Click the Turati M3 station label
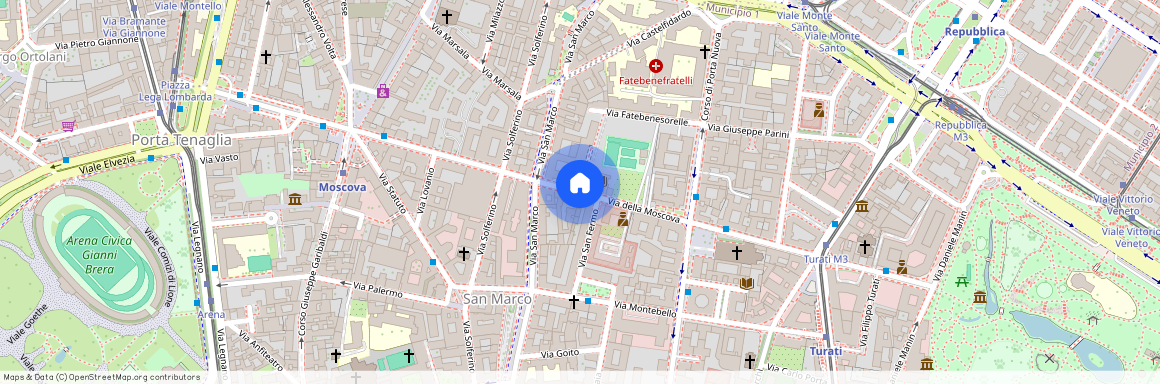1160x384 pixels. click(x=826, y=259)
